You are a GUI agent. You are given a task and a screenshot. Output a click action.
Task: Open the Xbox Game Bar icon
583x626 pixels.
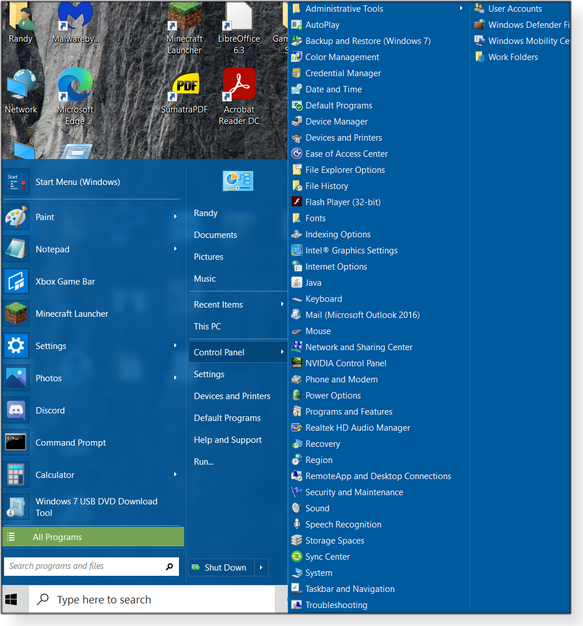16,281
